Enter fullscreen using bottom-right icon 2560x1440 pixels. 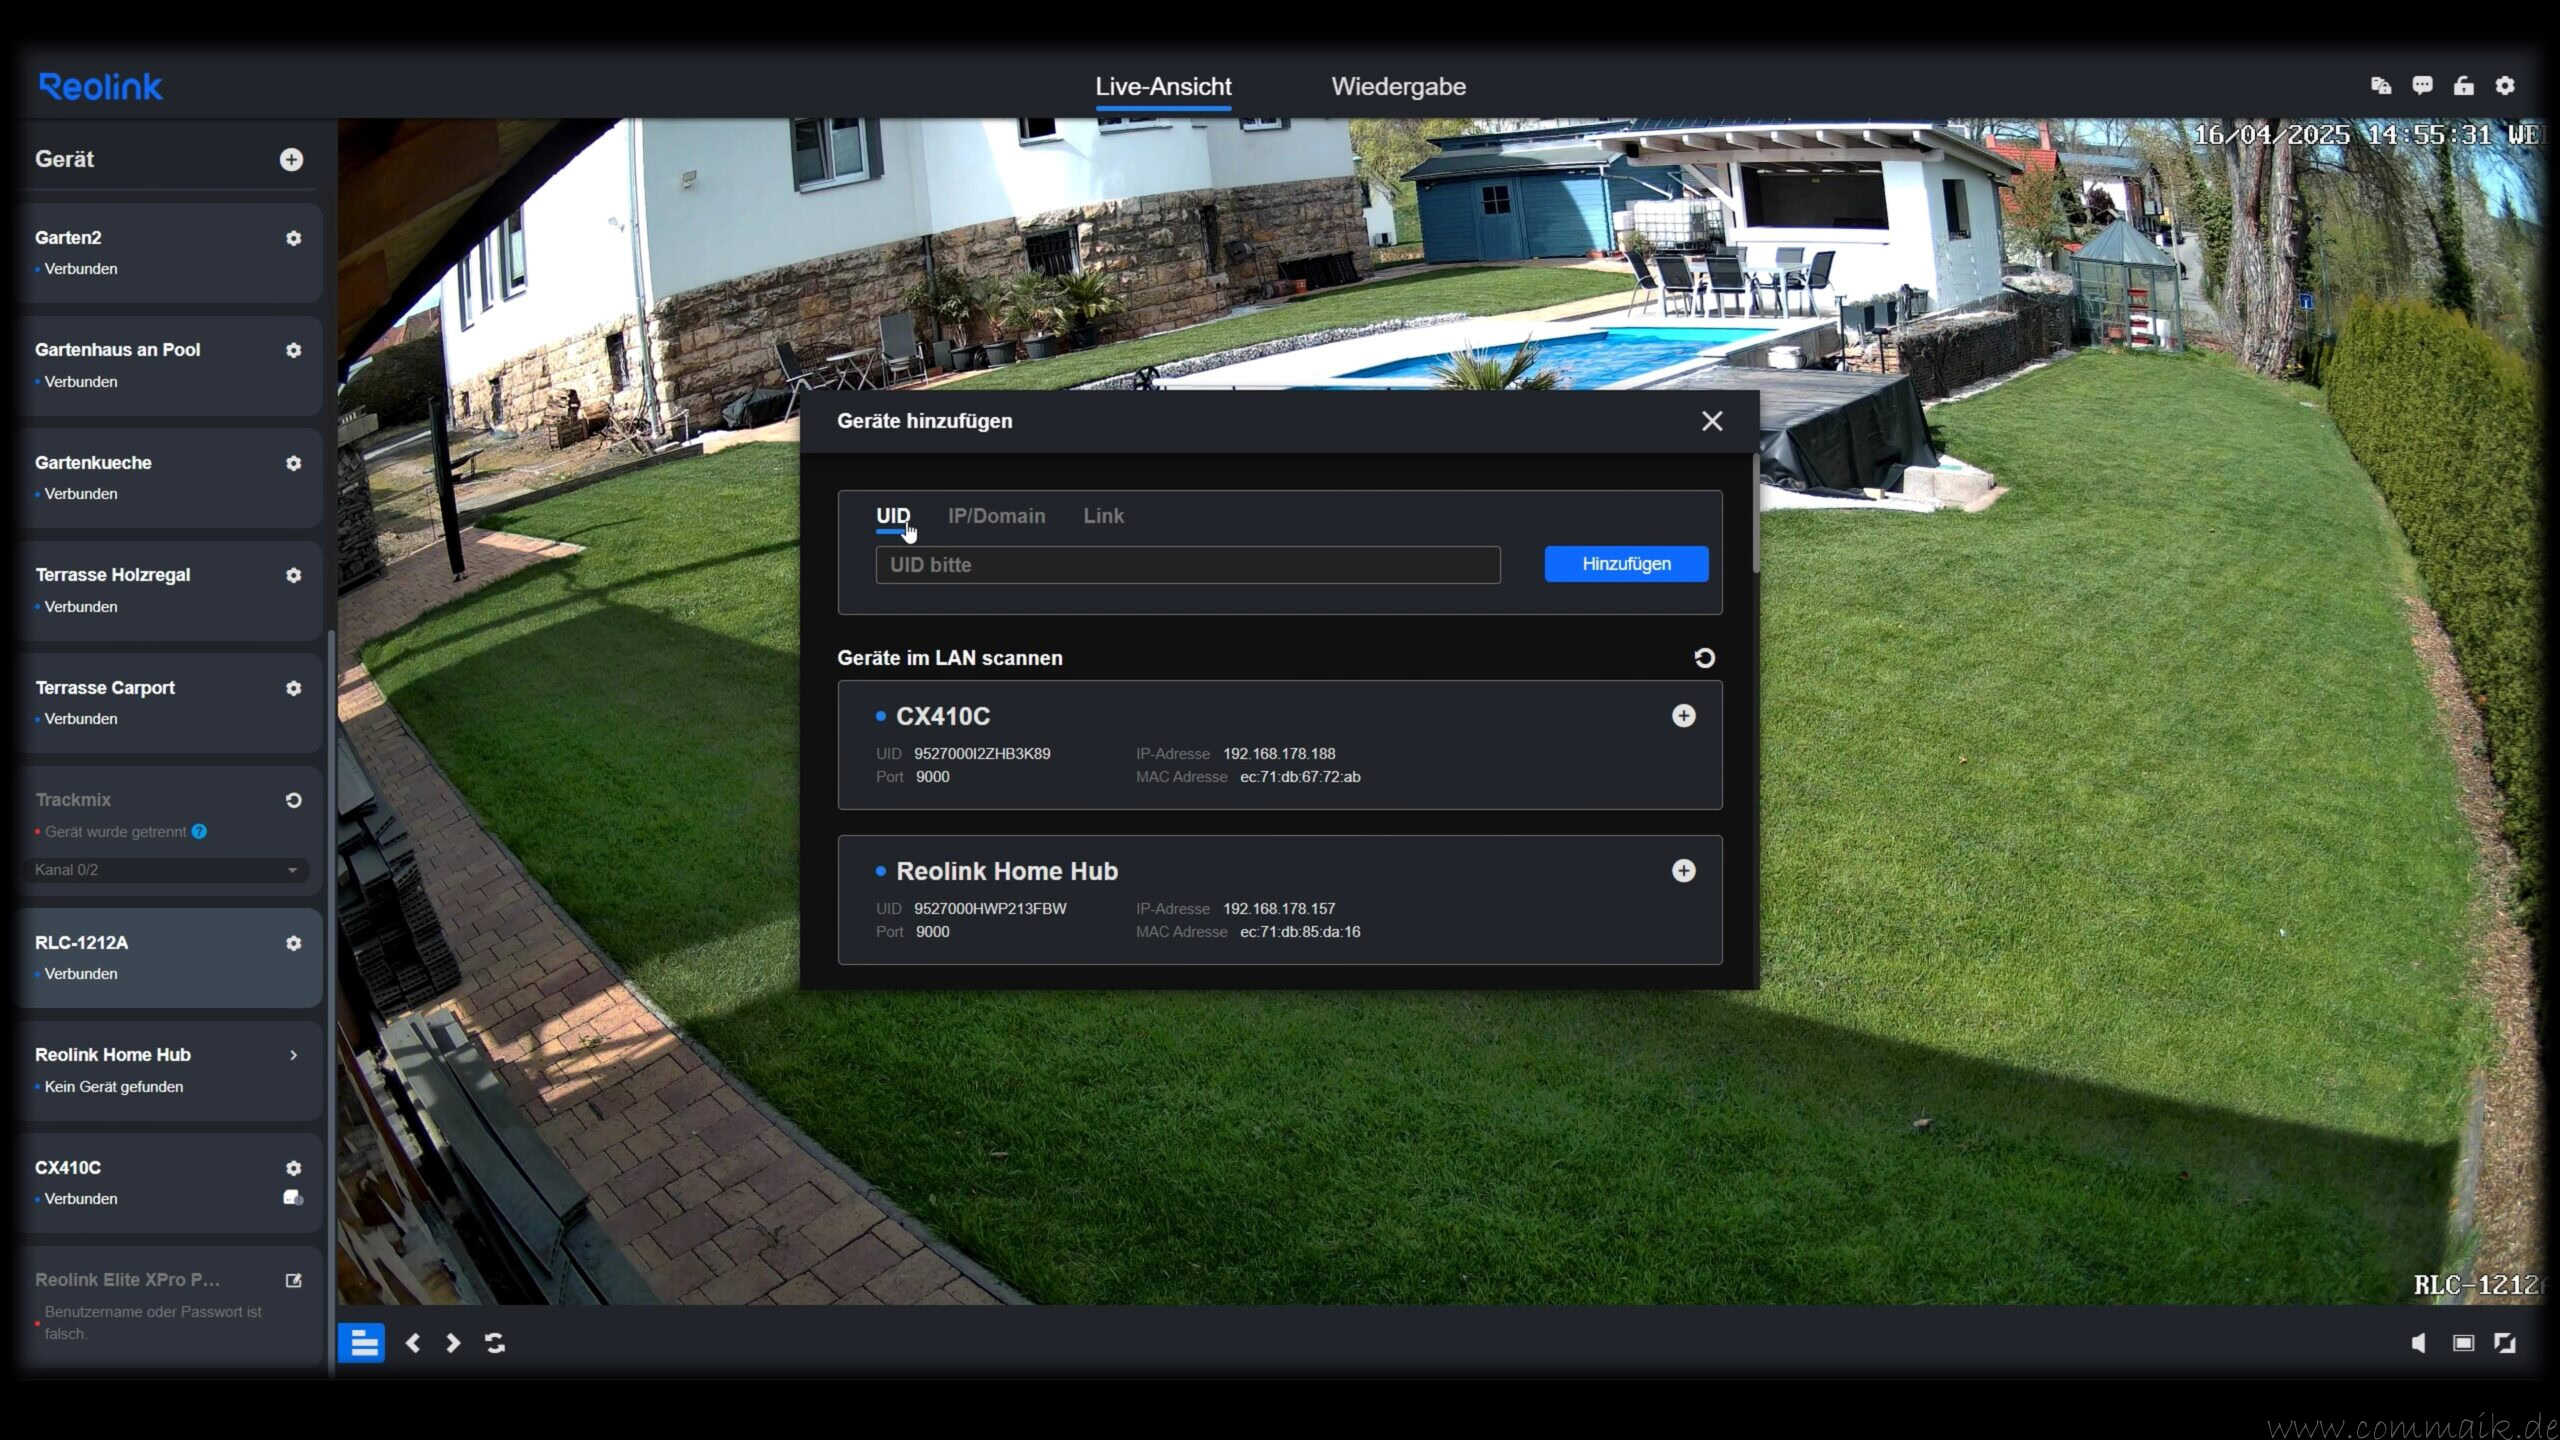click(2505, 1343)
